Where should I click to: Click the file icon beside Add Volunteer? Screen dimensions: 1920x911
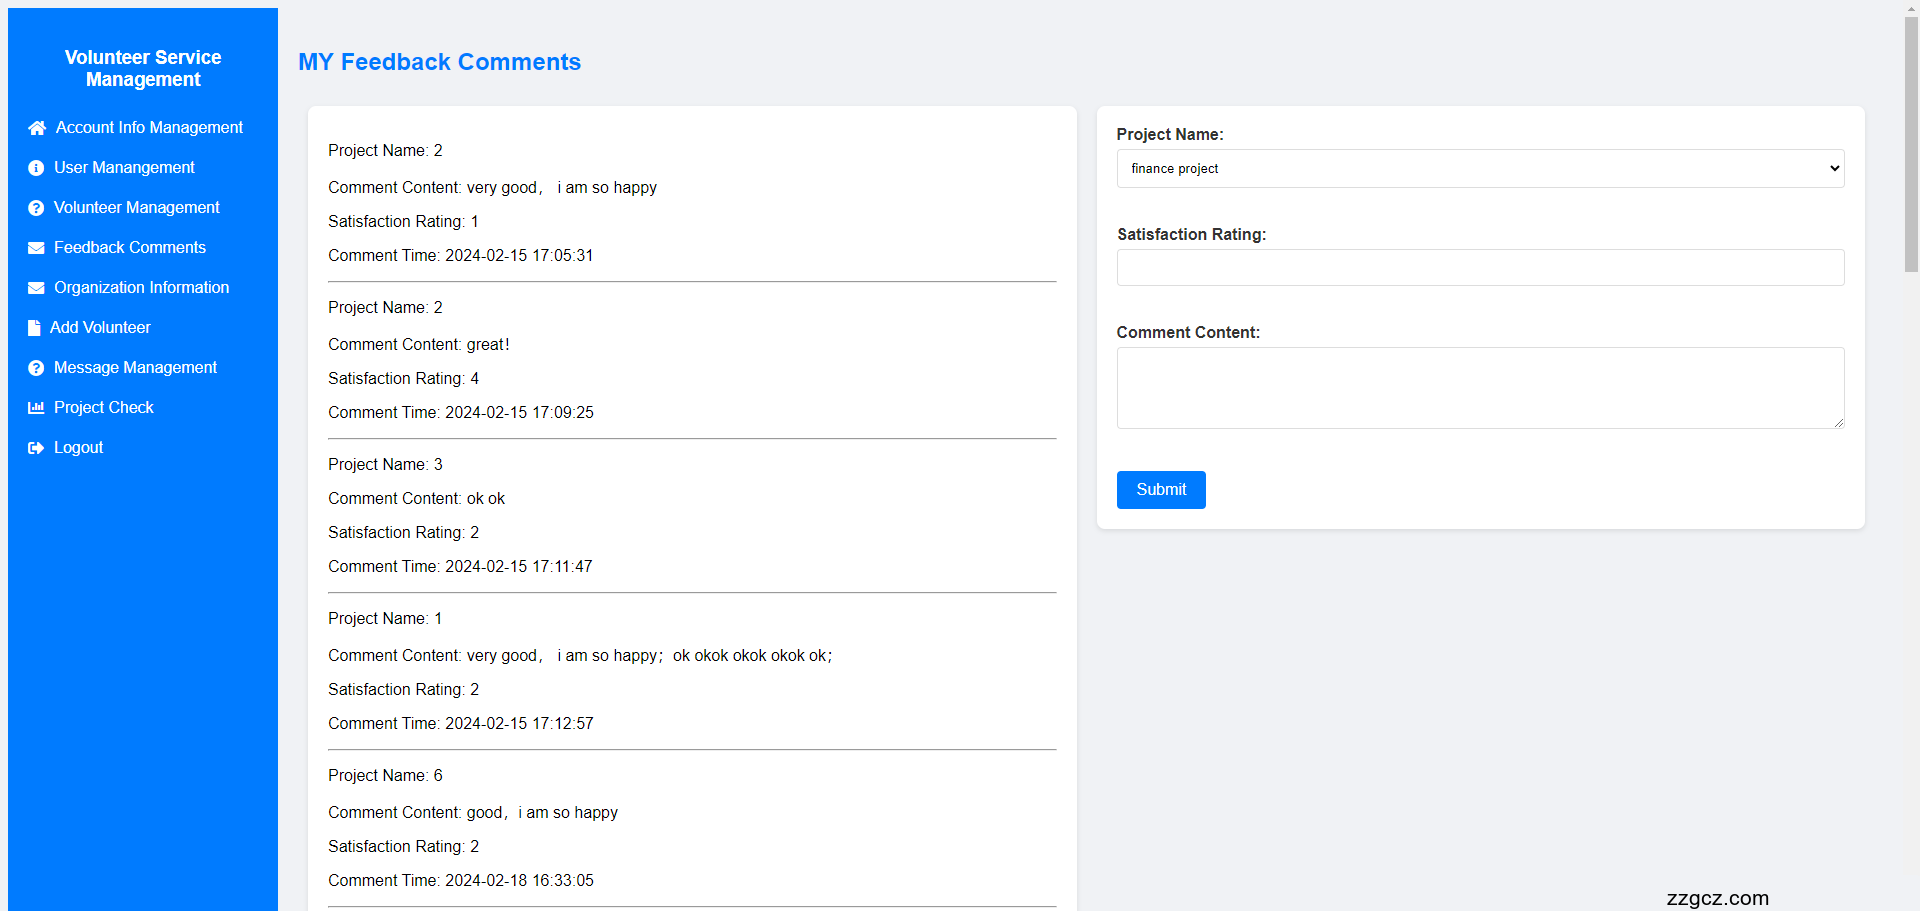click(x=34, y=328)
